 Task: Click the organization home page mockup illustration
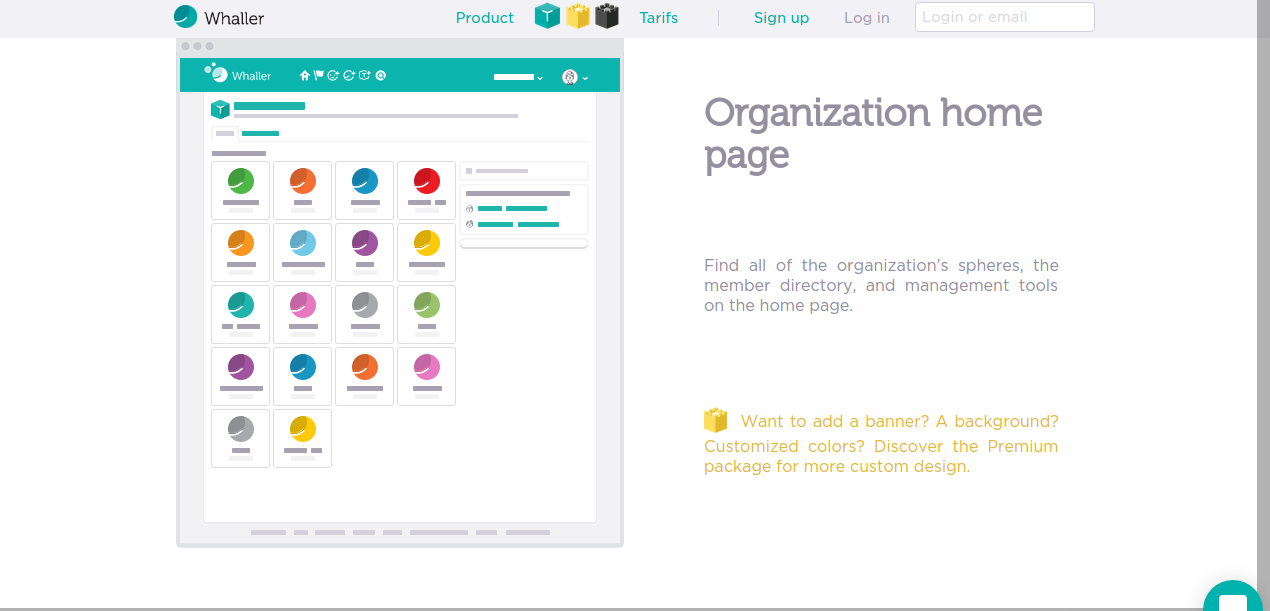[400, 293]
